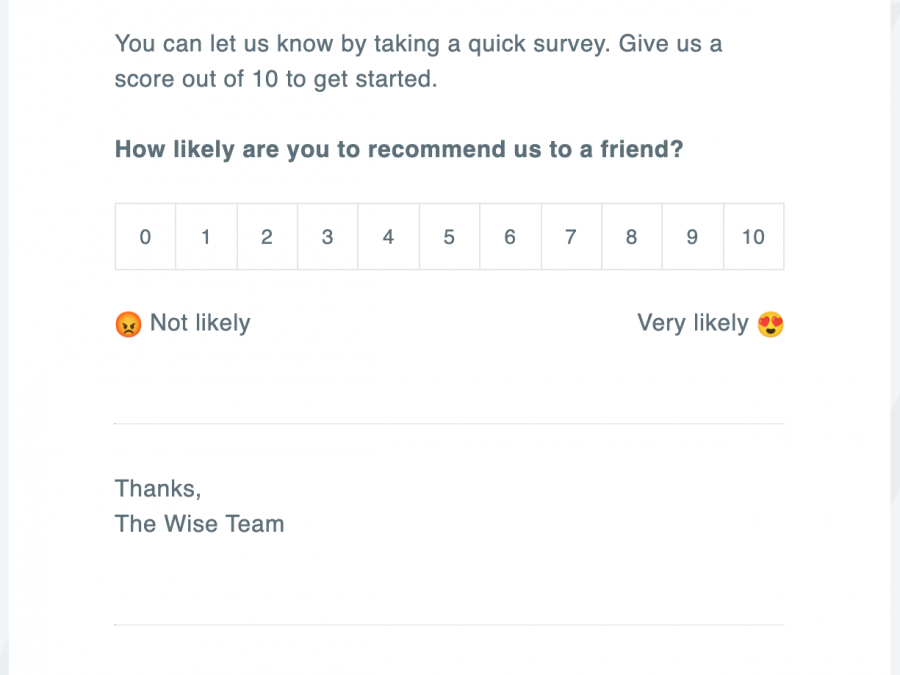Select the top score 10
The height and width of the screenshot is (675, 900).
(753, 237)
